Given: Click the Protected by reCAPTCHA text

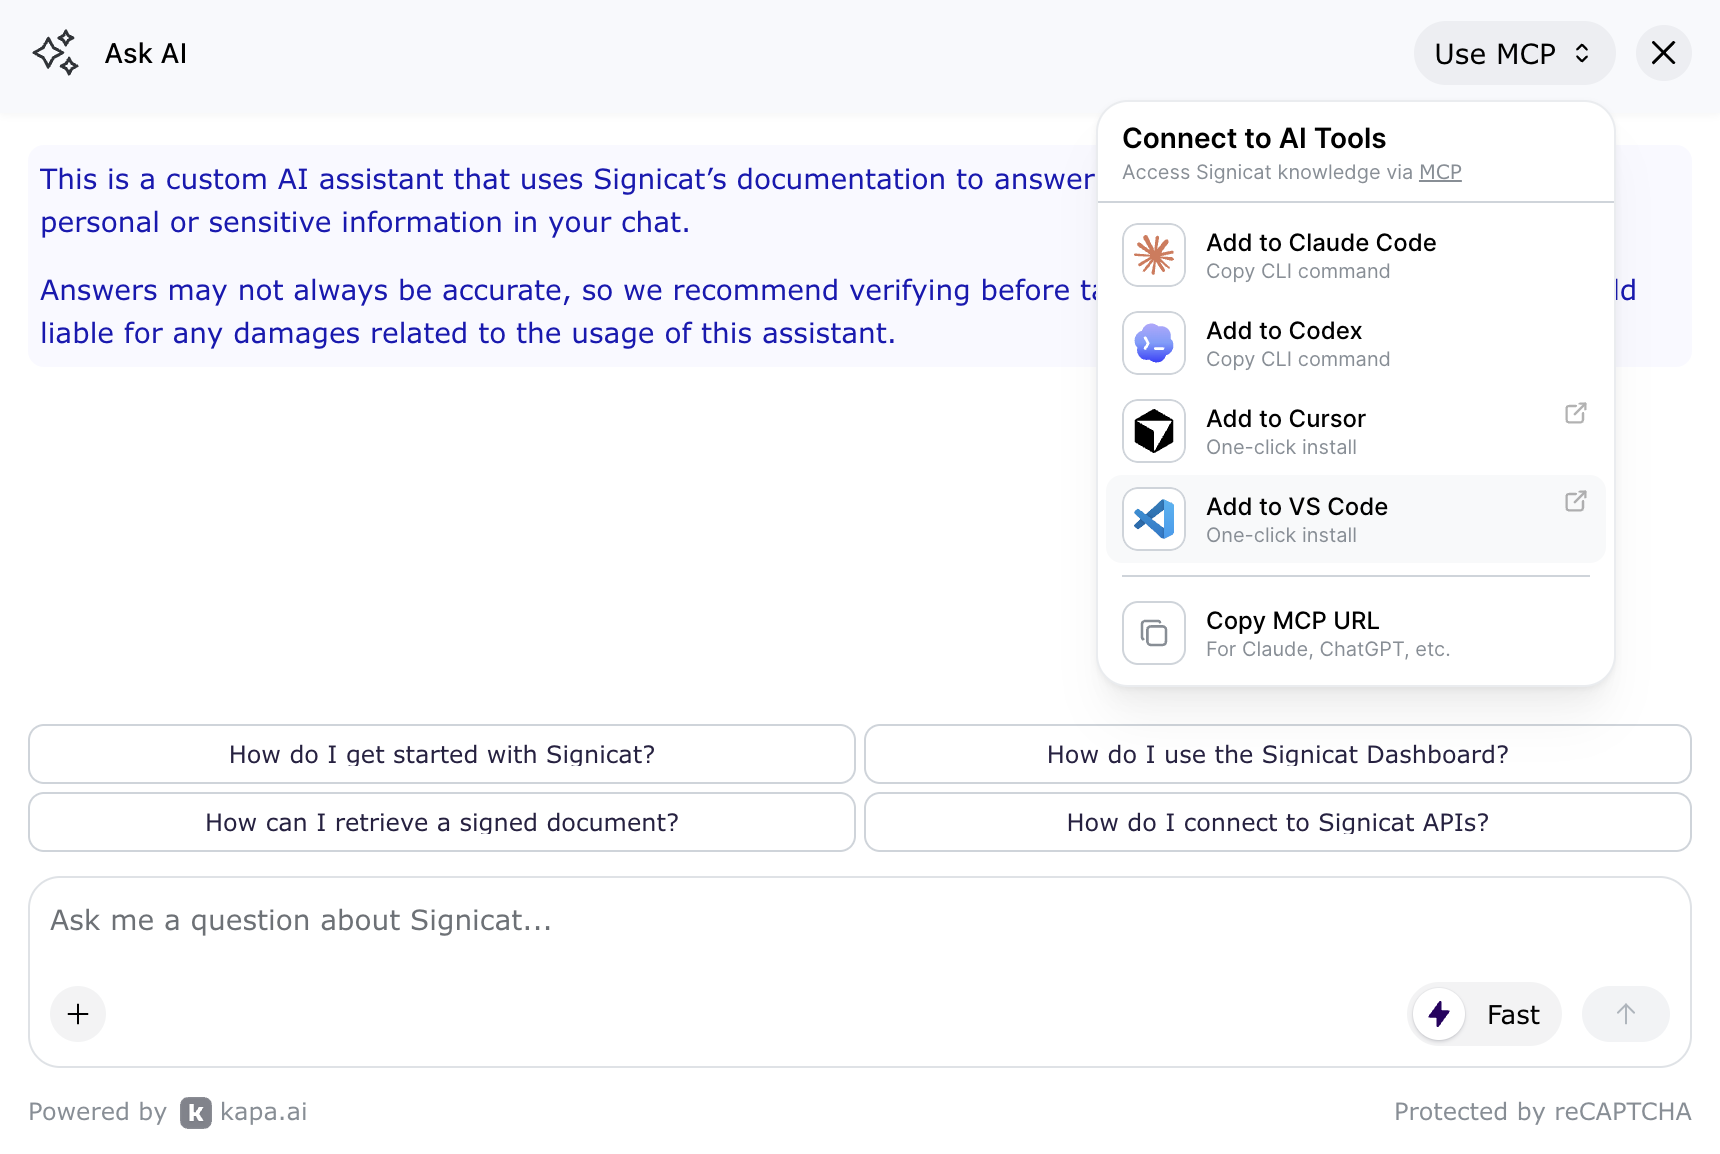Looking at the screenshot, I should tap(1542, 1112).
